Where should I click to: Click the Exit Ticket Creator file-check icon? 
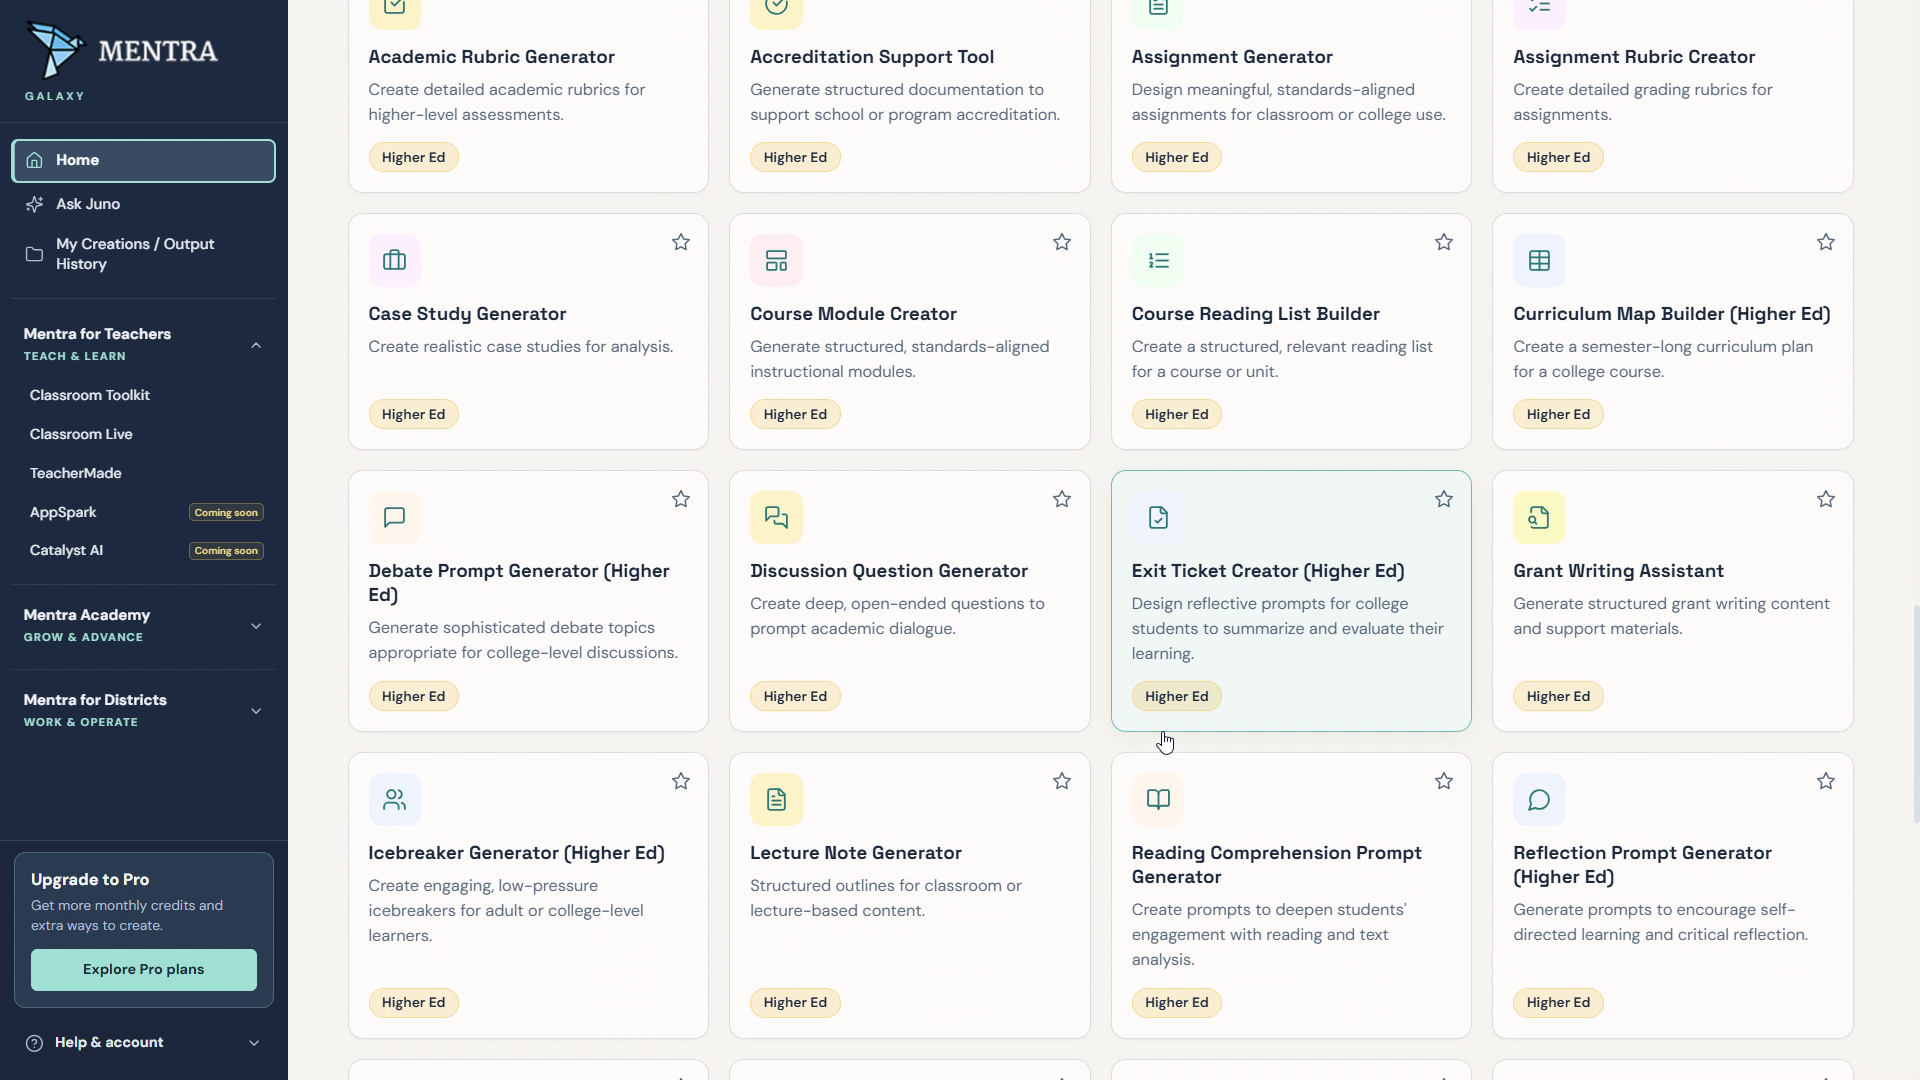1158,517
